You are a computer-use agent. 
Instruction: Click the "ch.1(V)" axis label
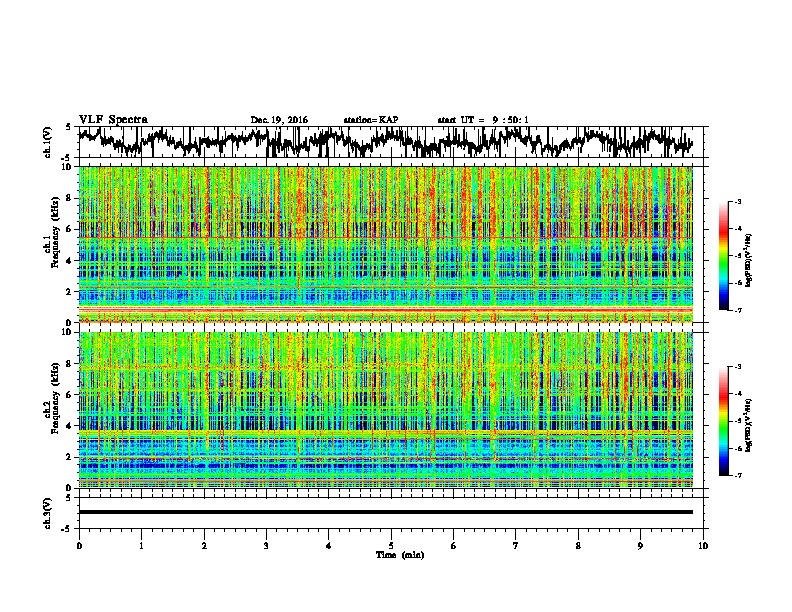tap(48, 142)
